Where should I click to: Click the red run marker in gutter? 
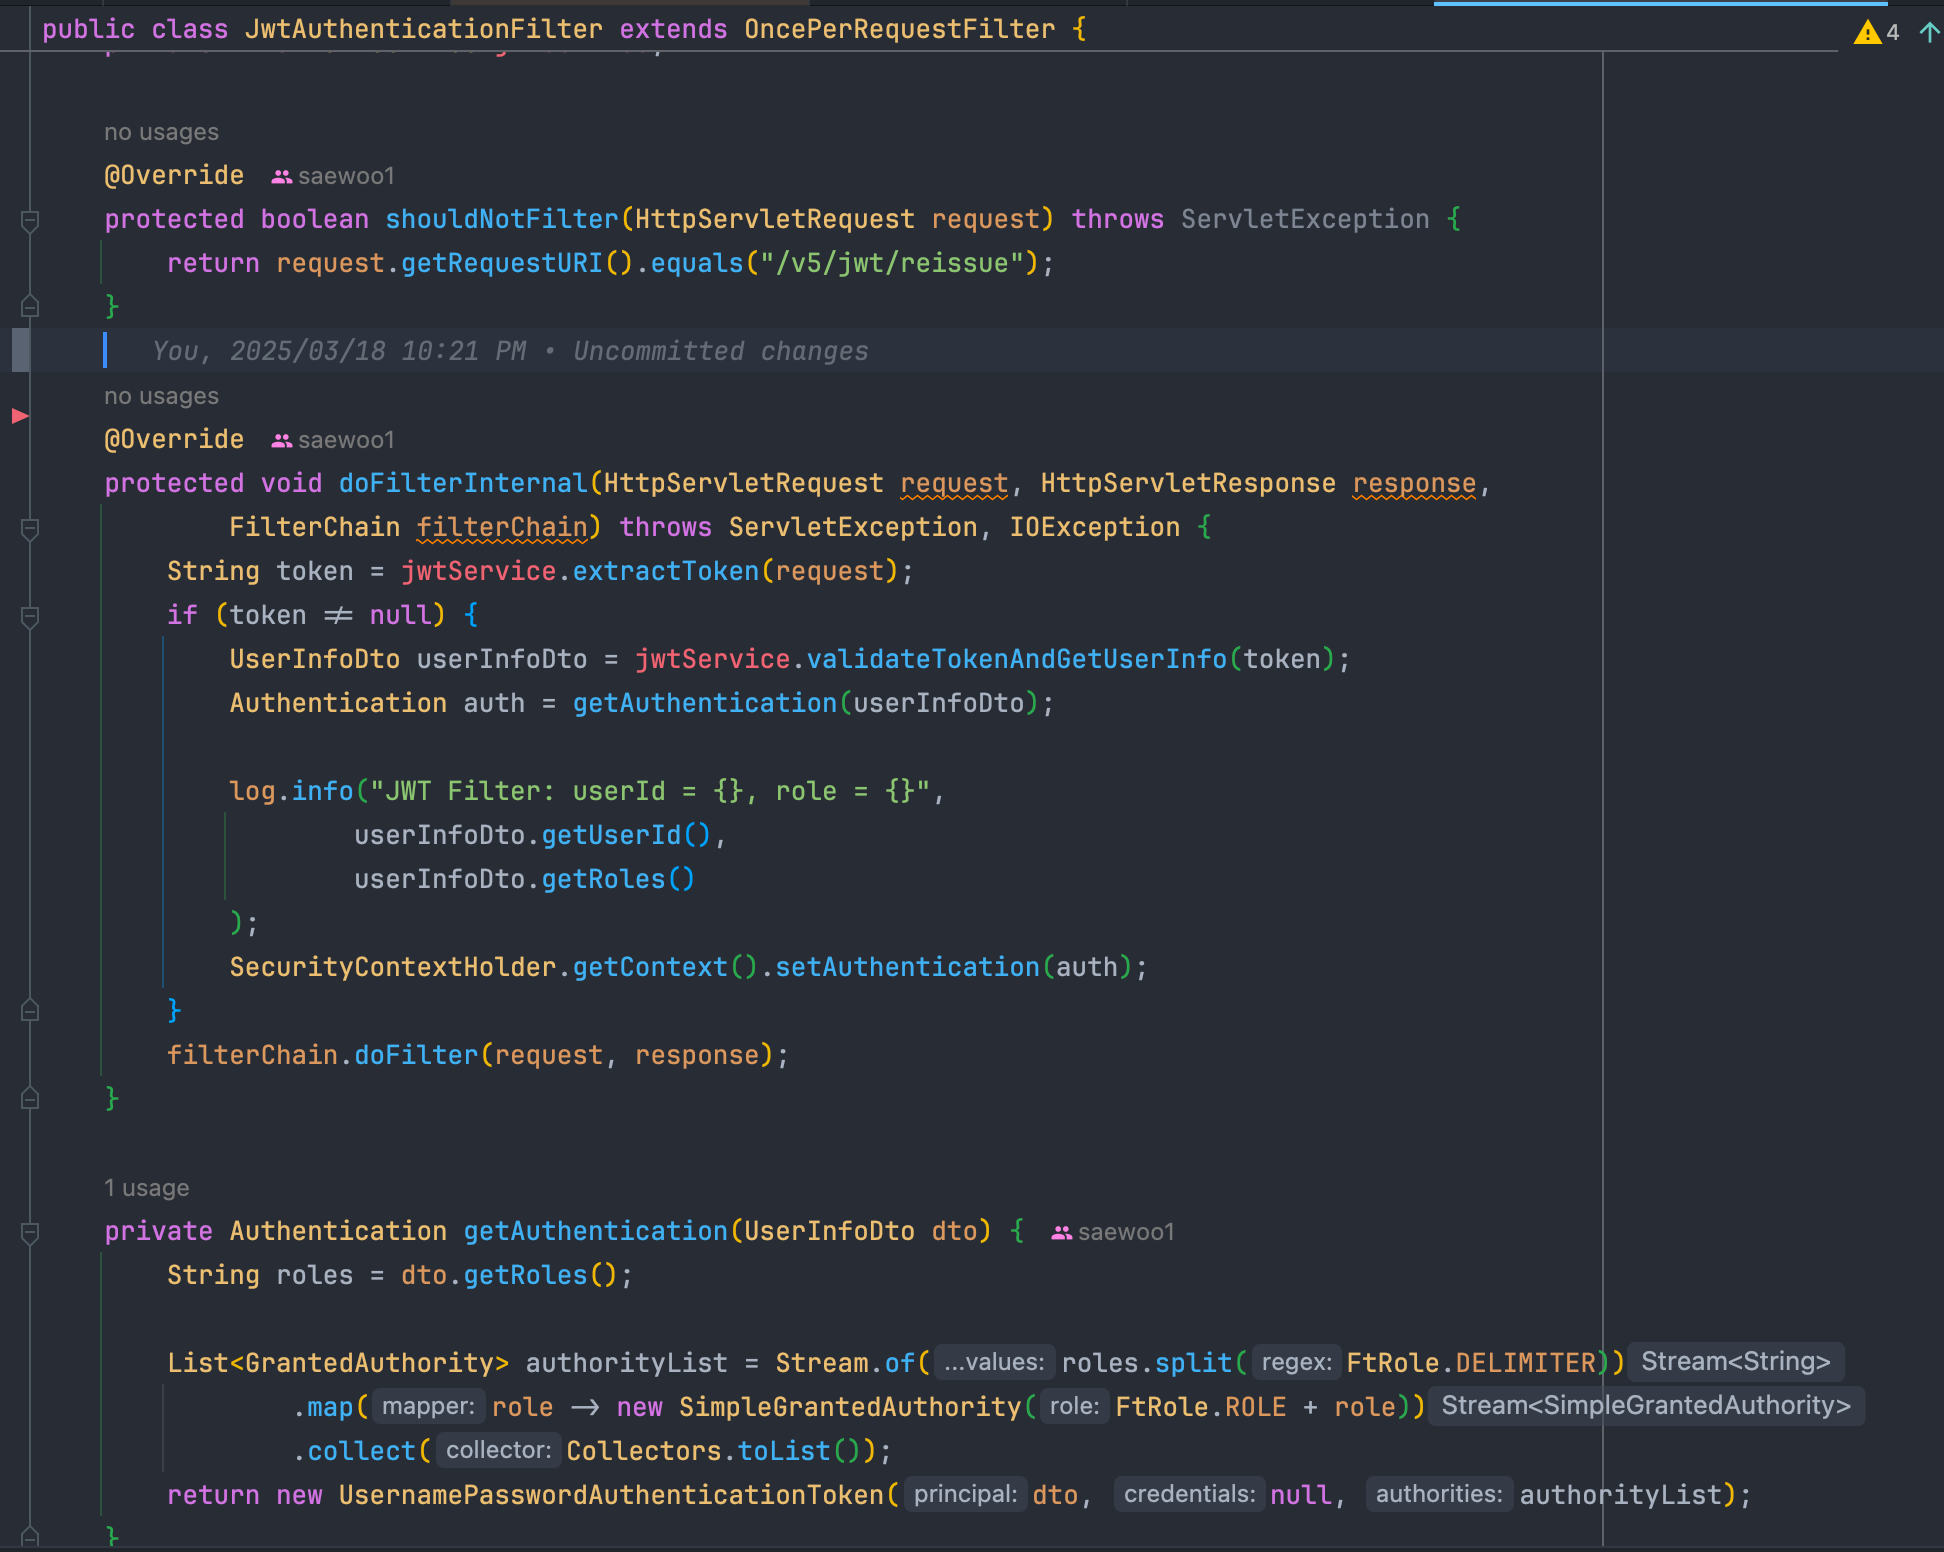click(x=20, y=416)
